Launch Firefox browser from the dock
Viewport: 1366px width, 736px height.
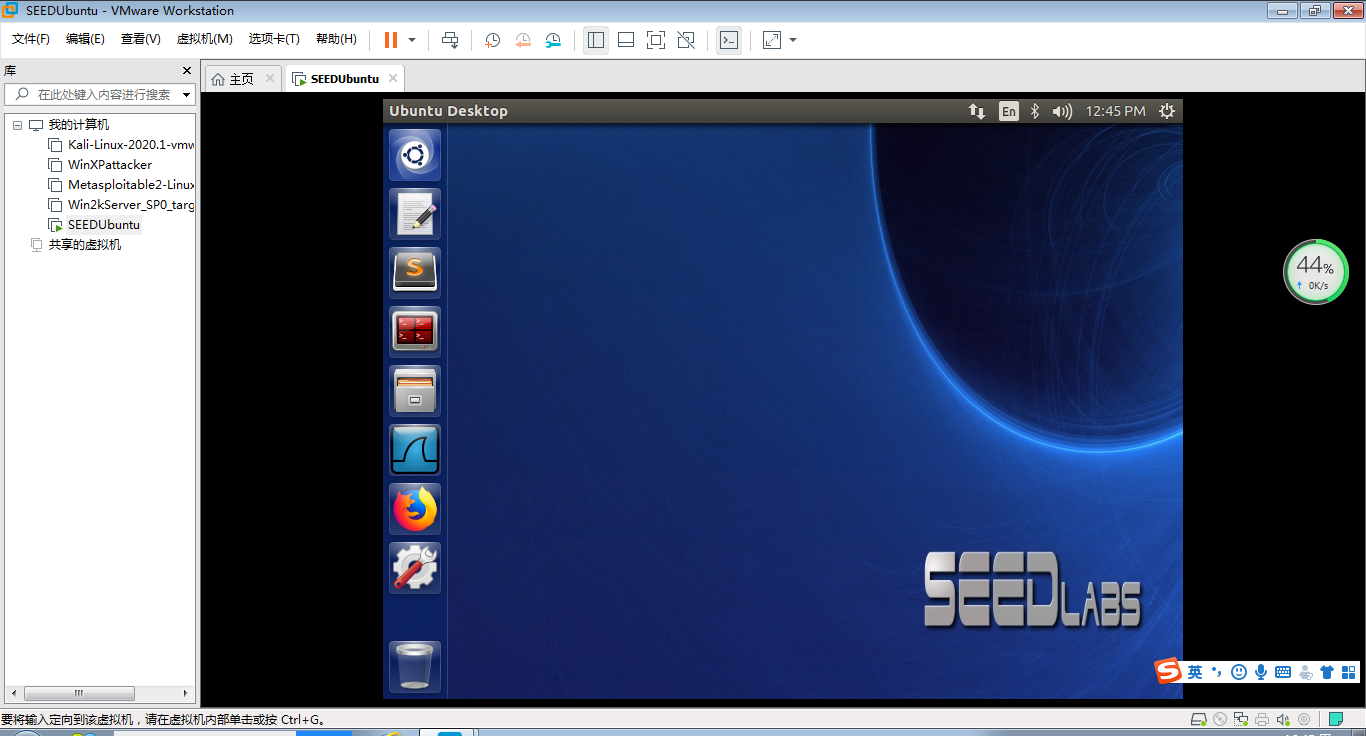click(x=414, y=509)
